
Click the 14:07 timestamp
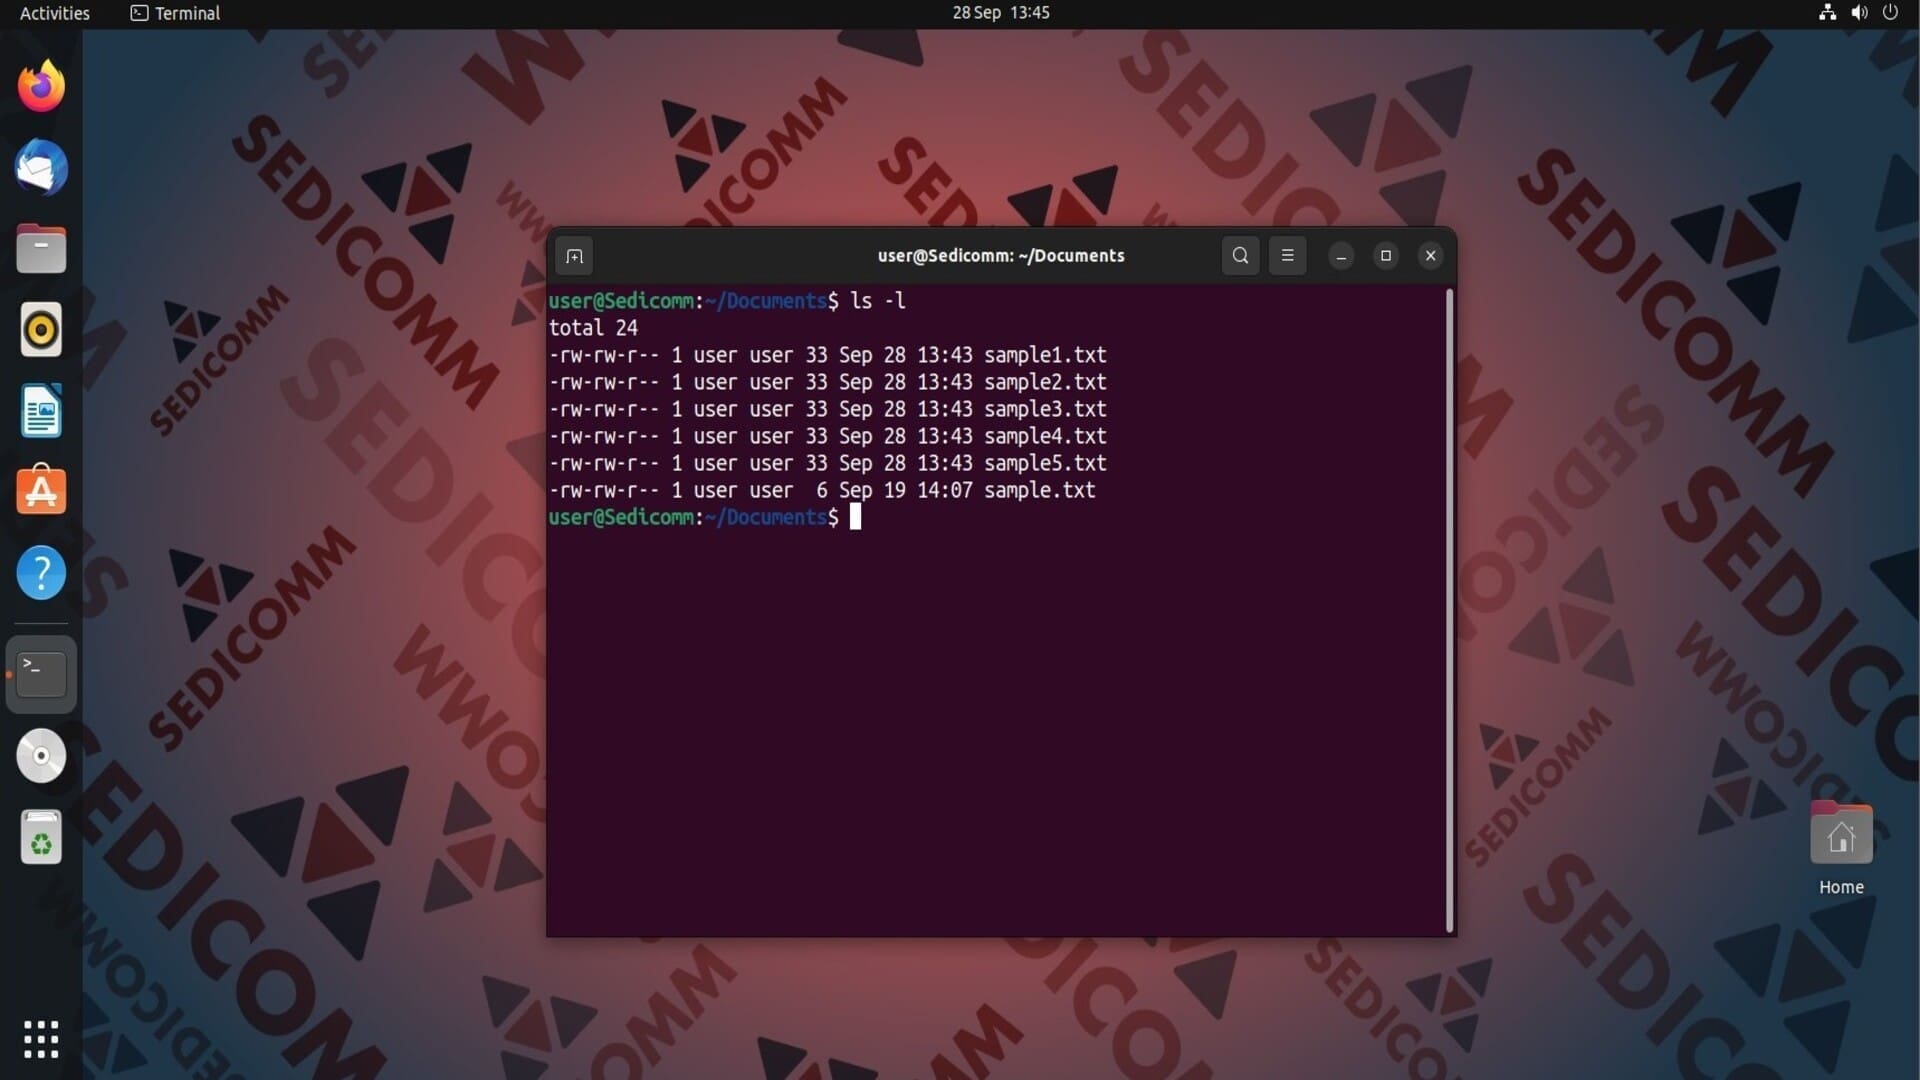(x=944, y=490)
